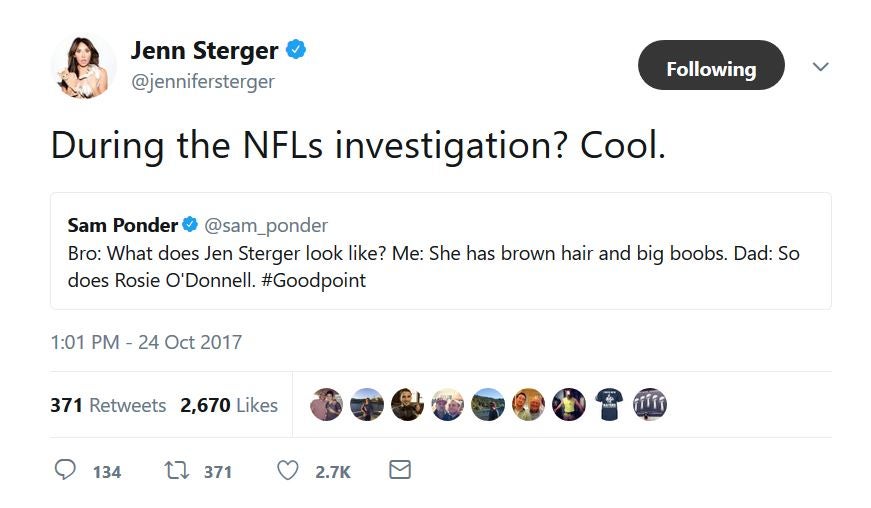This screenshot has height=508, width=871.
Task: Click the @jennifersterger handle
Action: pos(202,80)
